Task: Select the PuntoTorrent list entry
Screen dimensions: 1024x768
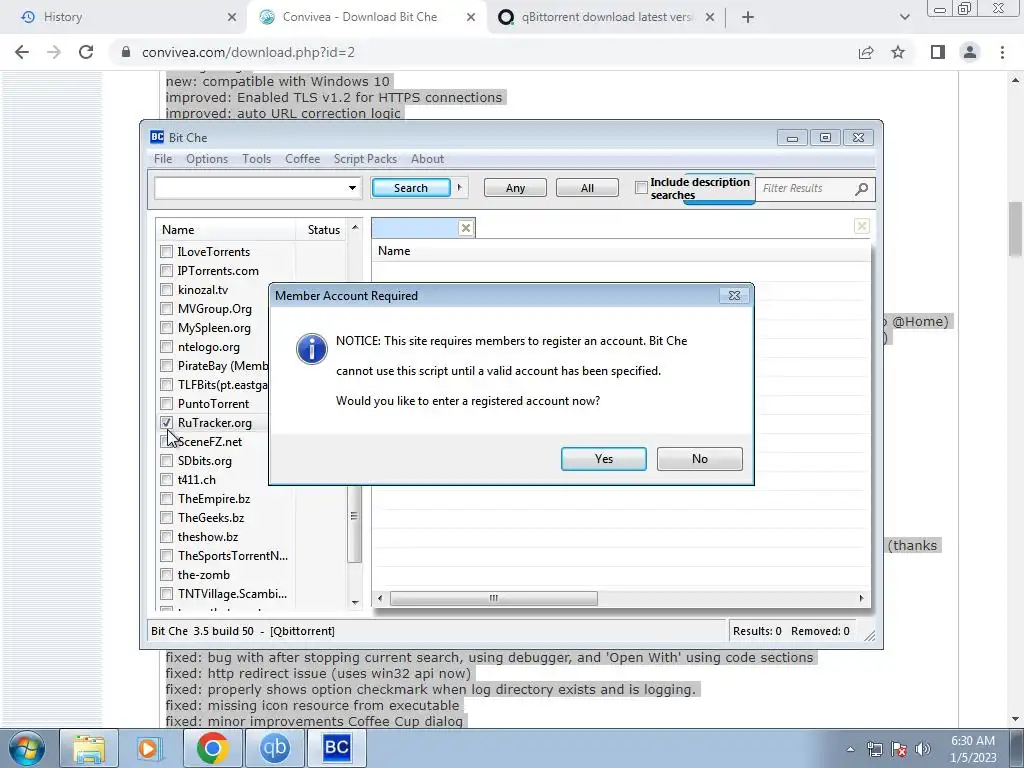Action: [x=213, y=404]
